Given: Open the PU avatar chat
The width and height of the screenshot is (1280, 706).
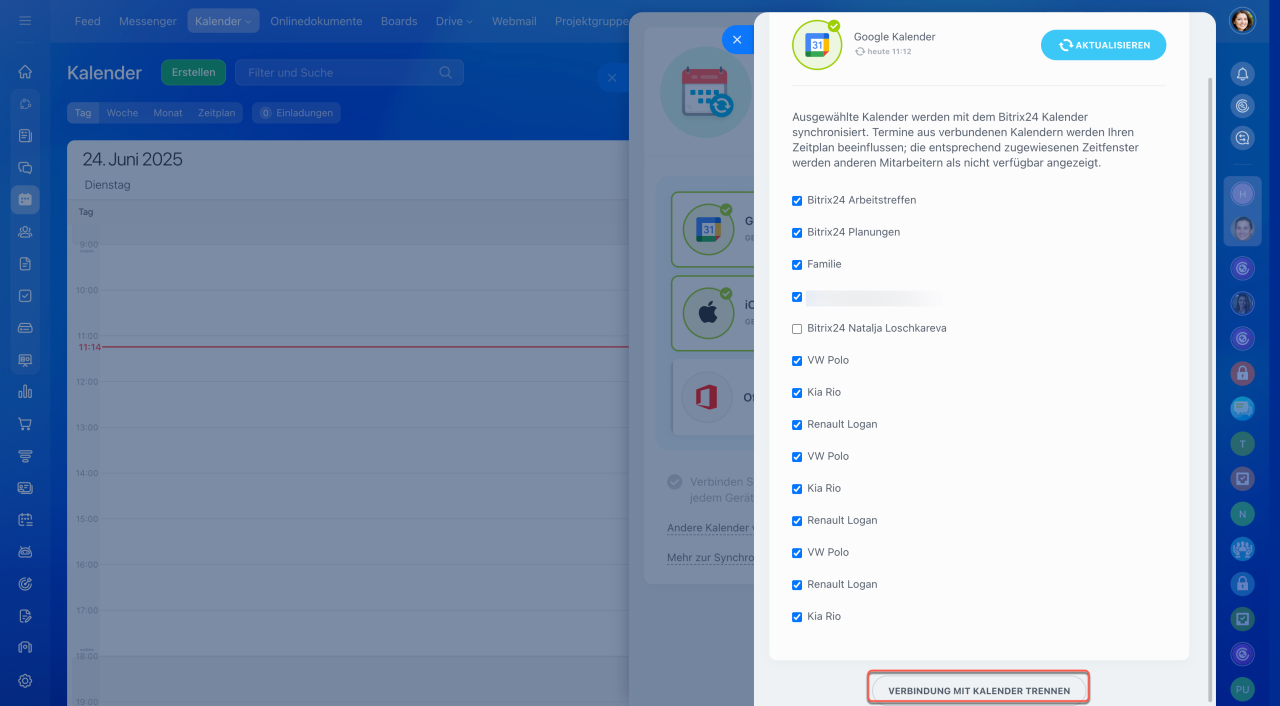Looking at the screenshot, I should click(1242, 689).
